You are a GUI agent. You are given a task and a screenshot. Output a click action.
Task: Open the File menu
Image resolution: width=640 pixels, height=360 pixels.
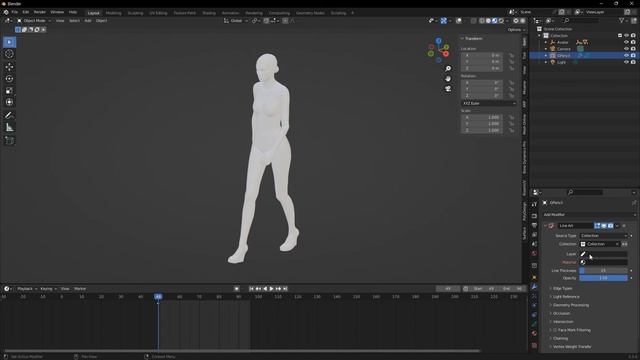coord(15,12)
